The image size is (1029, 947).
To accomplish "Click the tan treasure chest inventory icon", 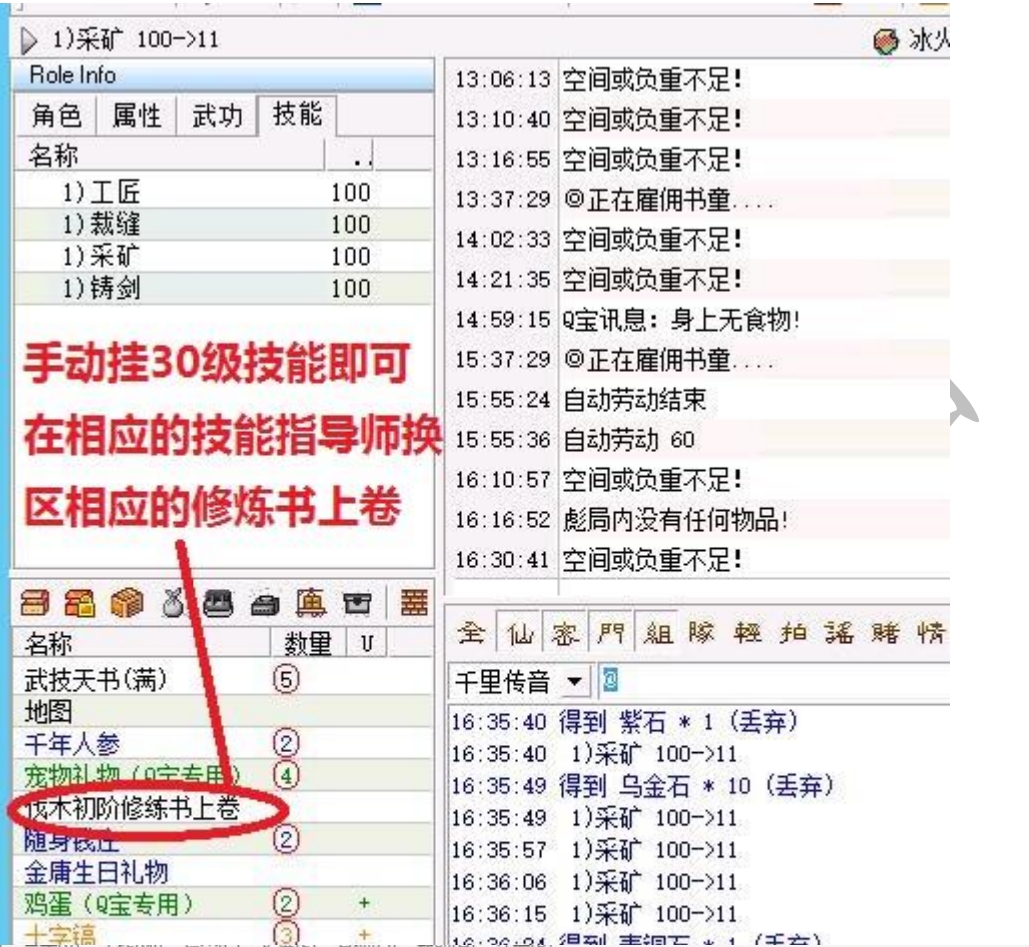I will [x=37, y=604].
